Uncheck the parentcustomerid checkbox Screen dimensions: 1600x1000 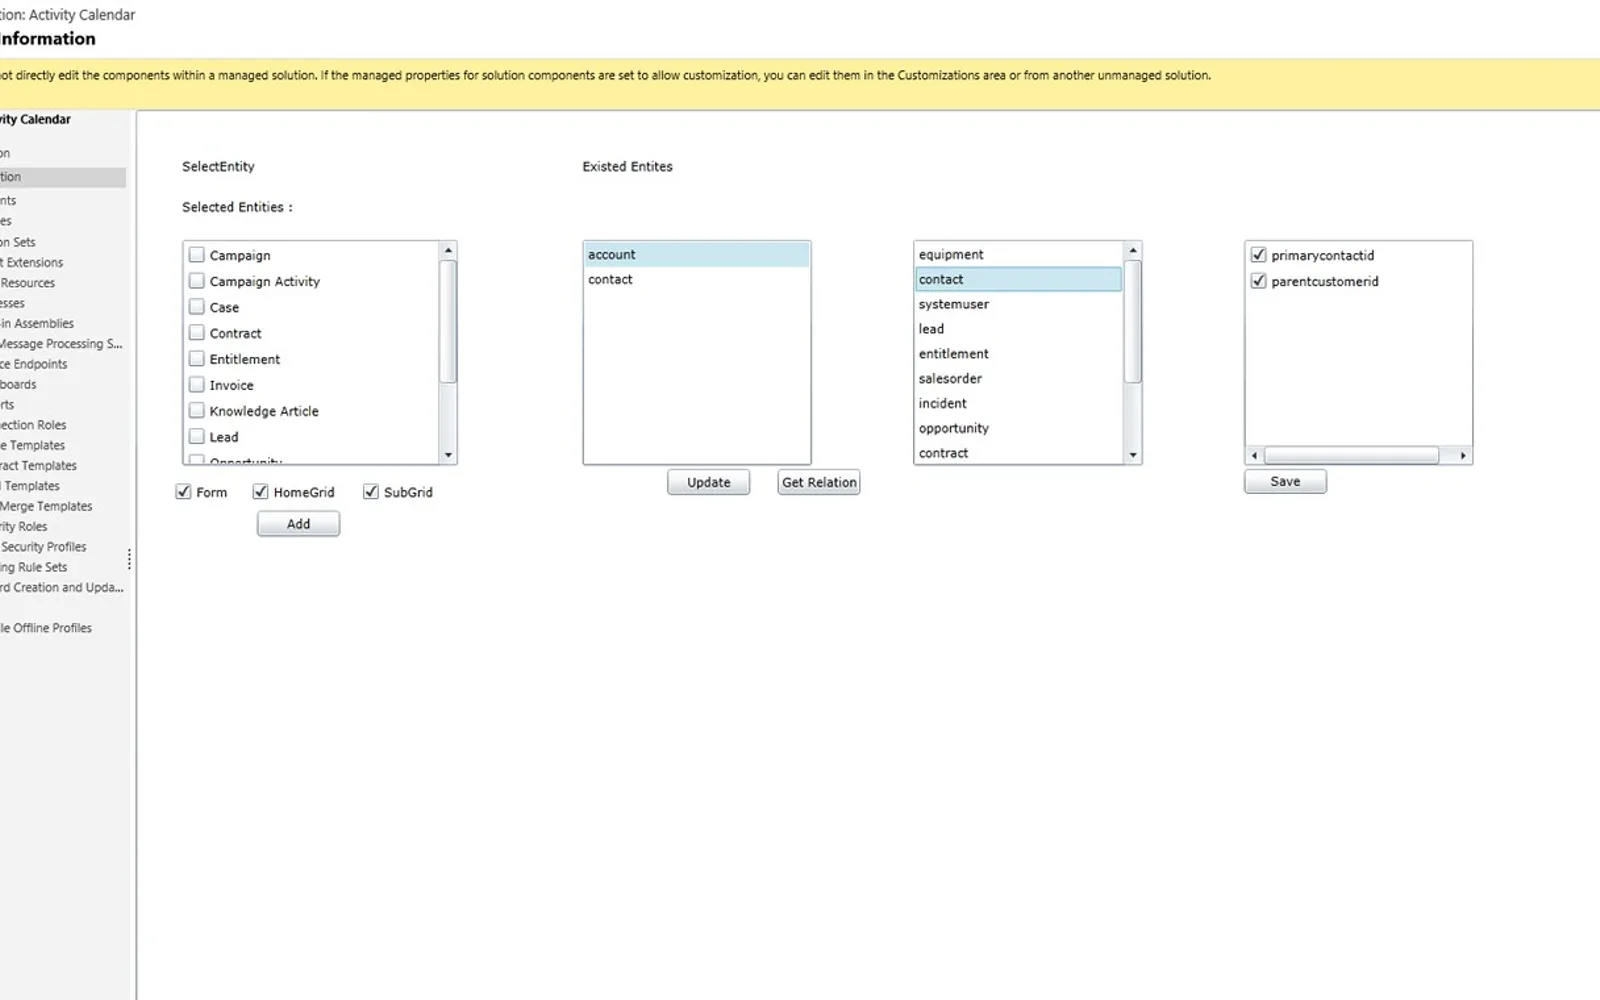click(1259, 281)
